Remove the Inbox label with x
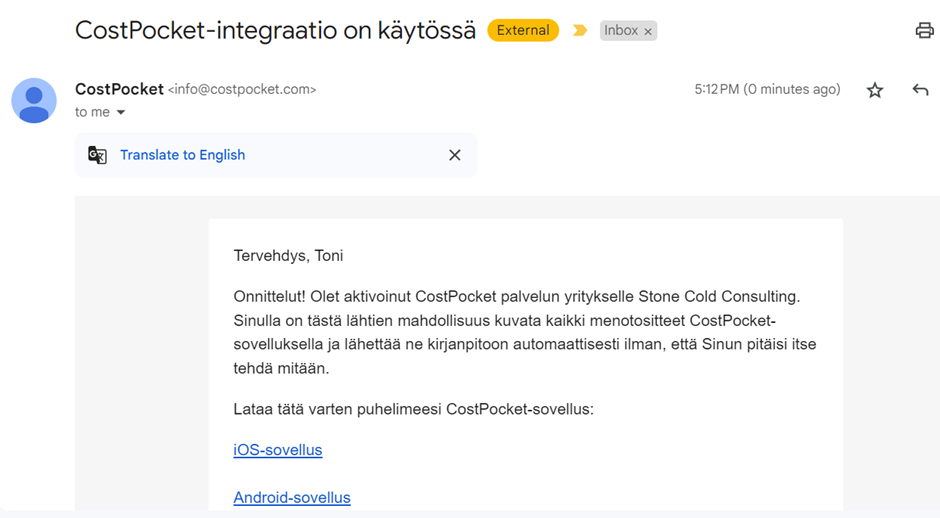940x518 pixels. coord(648,31)
